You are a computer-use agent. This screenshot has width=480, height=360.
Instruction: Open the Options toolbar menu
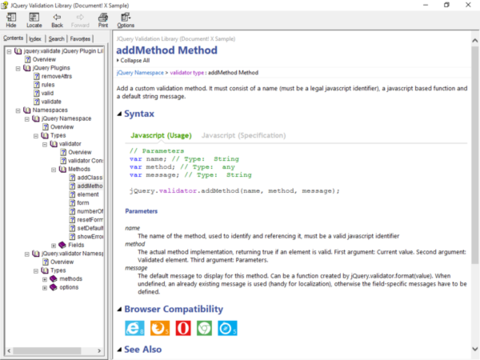click(126, 20)
